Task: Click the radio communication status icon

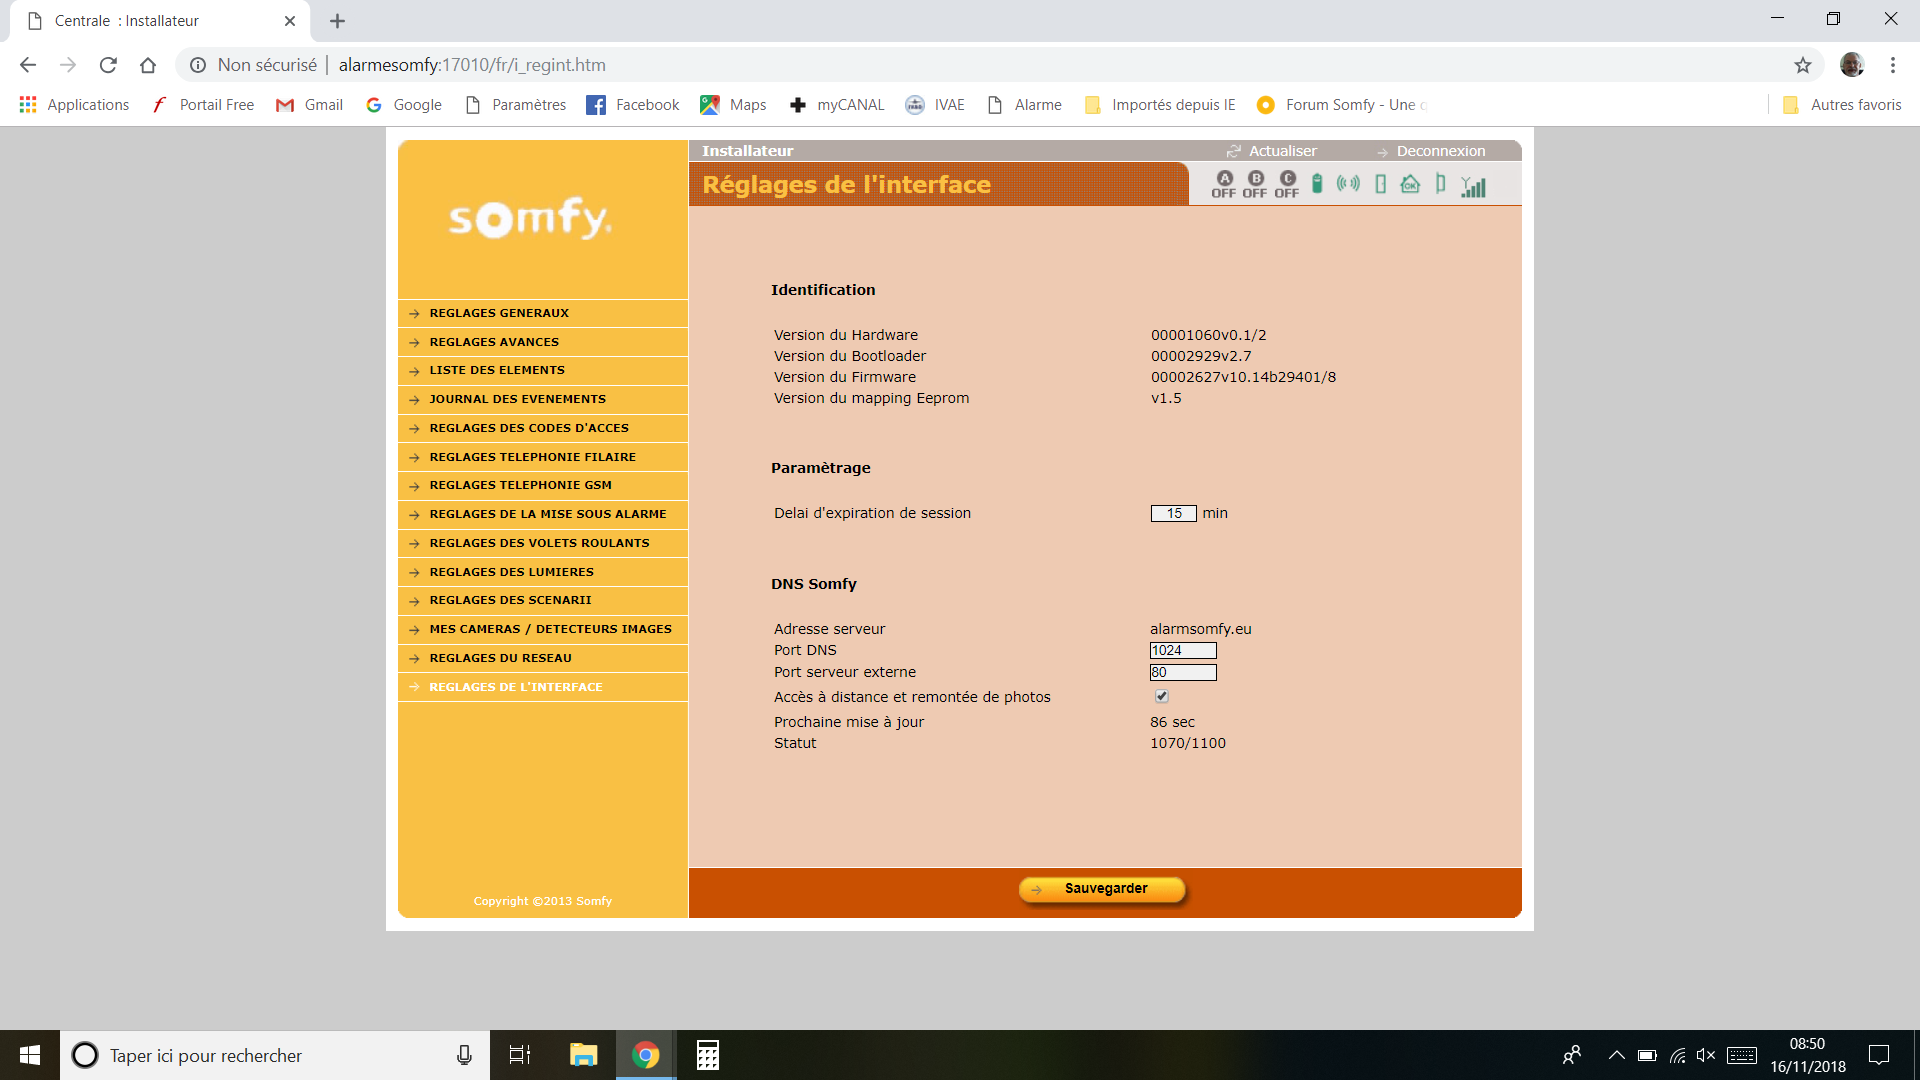Action: (1348, 184)
